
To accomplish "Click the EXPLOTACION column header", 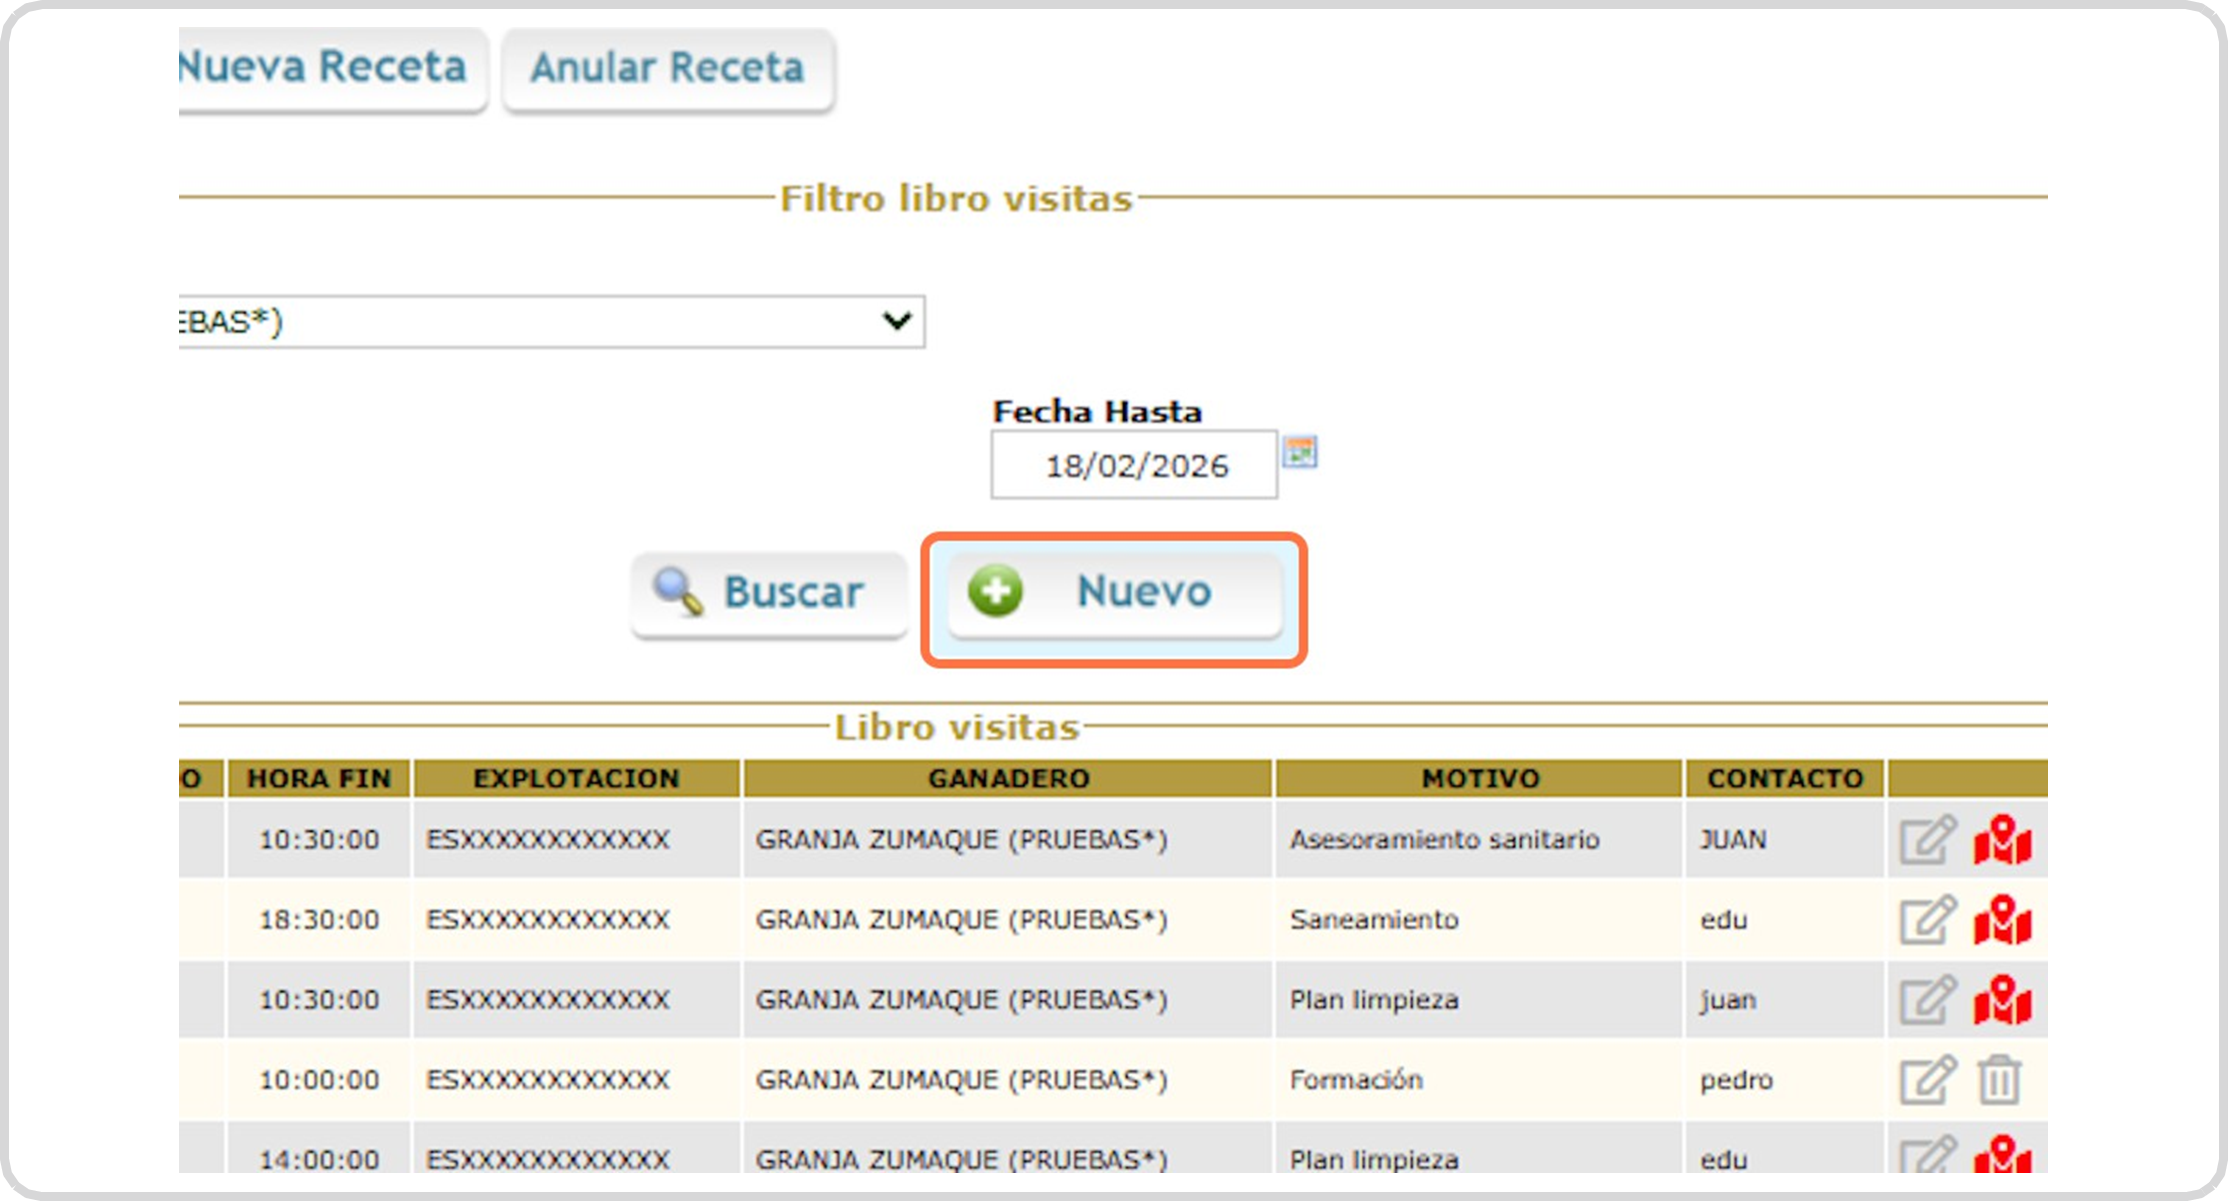I will tap(576, 778).
